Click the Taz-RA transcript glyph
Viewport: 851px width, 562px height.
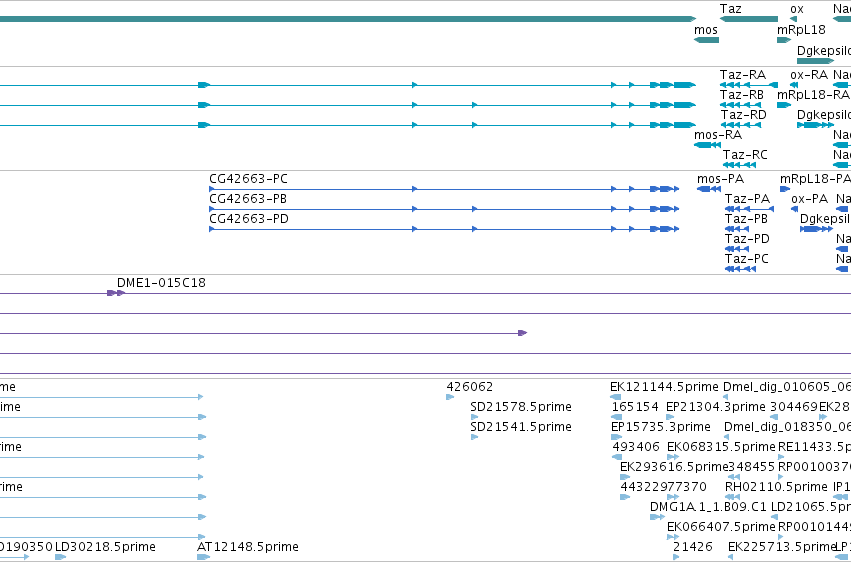click(x=748, y=85)
